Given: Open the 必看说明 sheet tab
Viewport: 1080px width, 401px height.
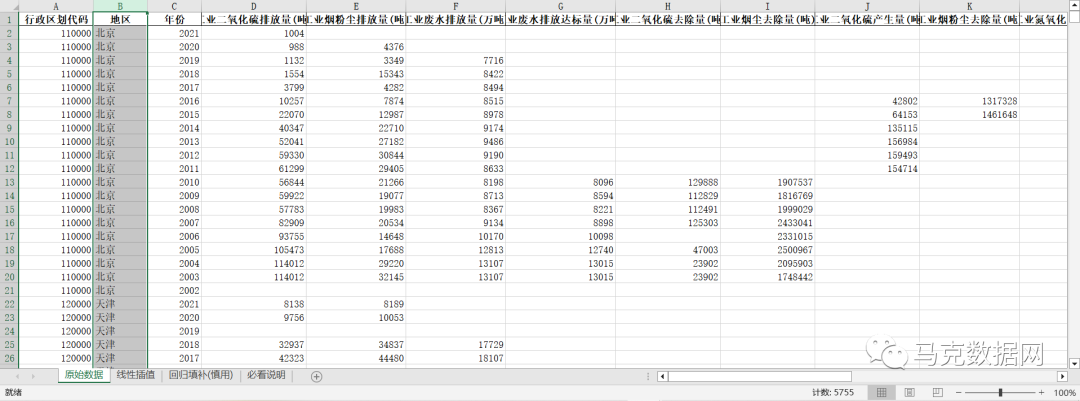Looking at the screenshot, I should (x=266, y=376).
